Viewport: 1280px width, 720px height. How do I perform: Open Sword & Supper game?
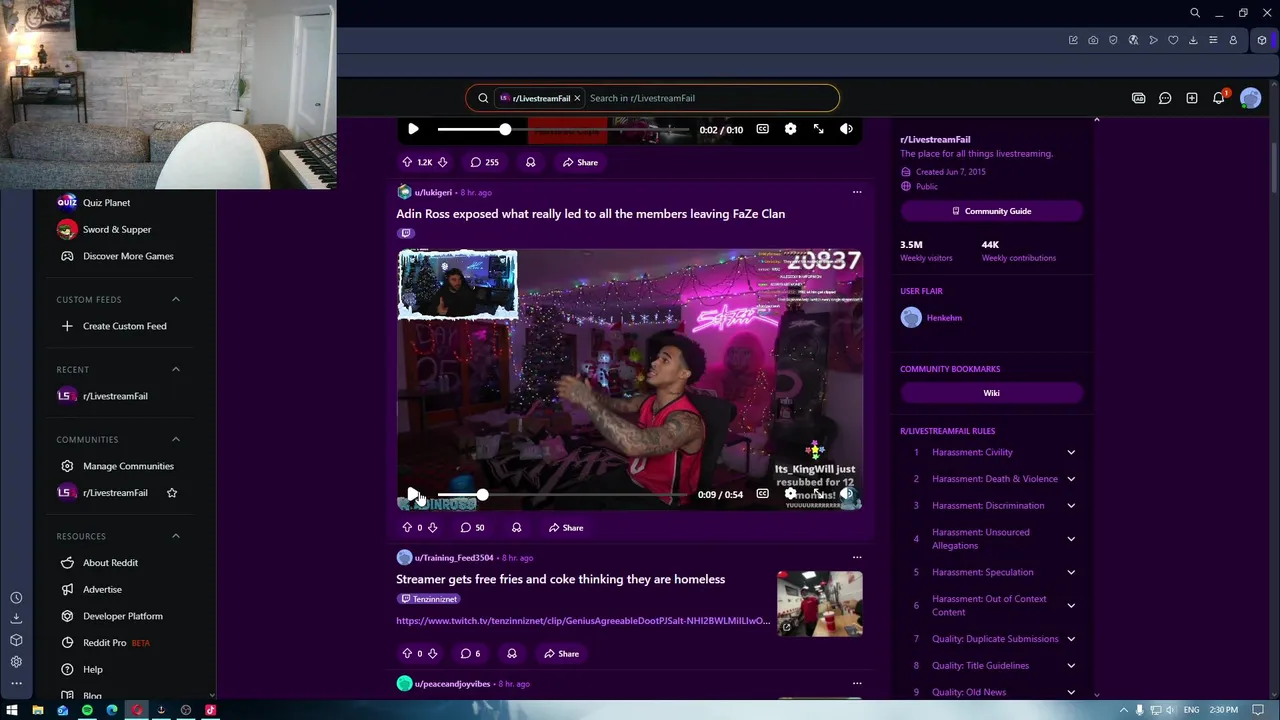(118, 229)
